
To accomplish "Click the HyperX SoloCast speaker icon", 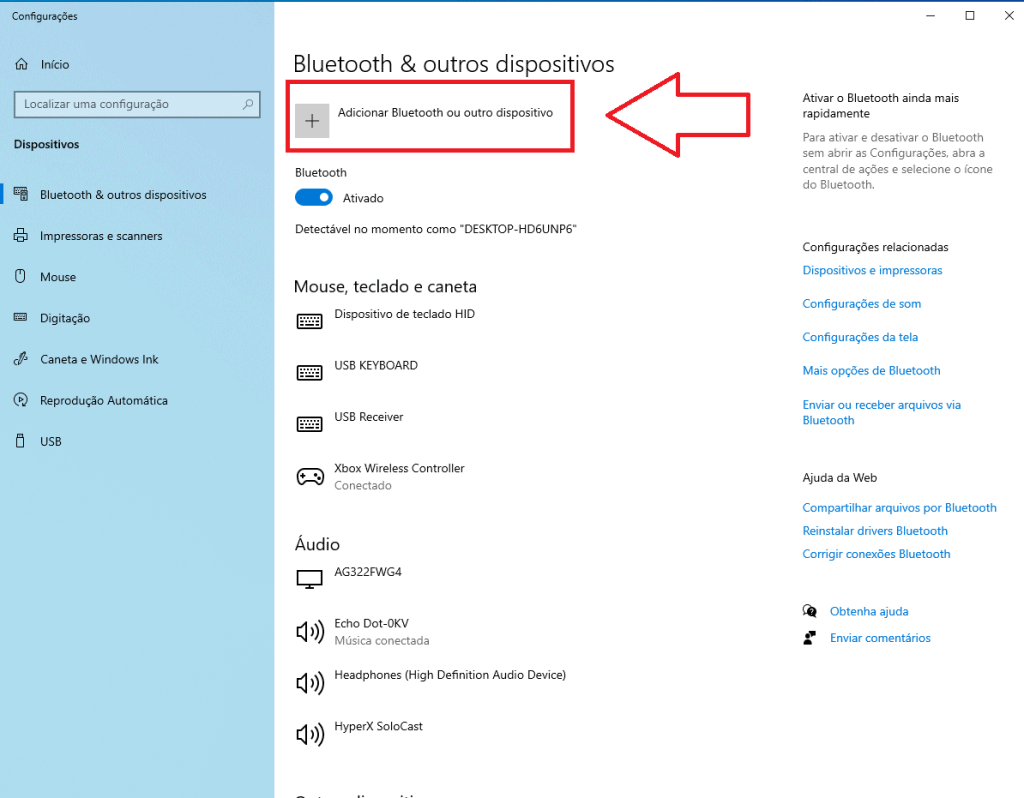I will click(311, 734).
